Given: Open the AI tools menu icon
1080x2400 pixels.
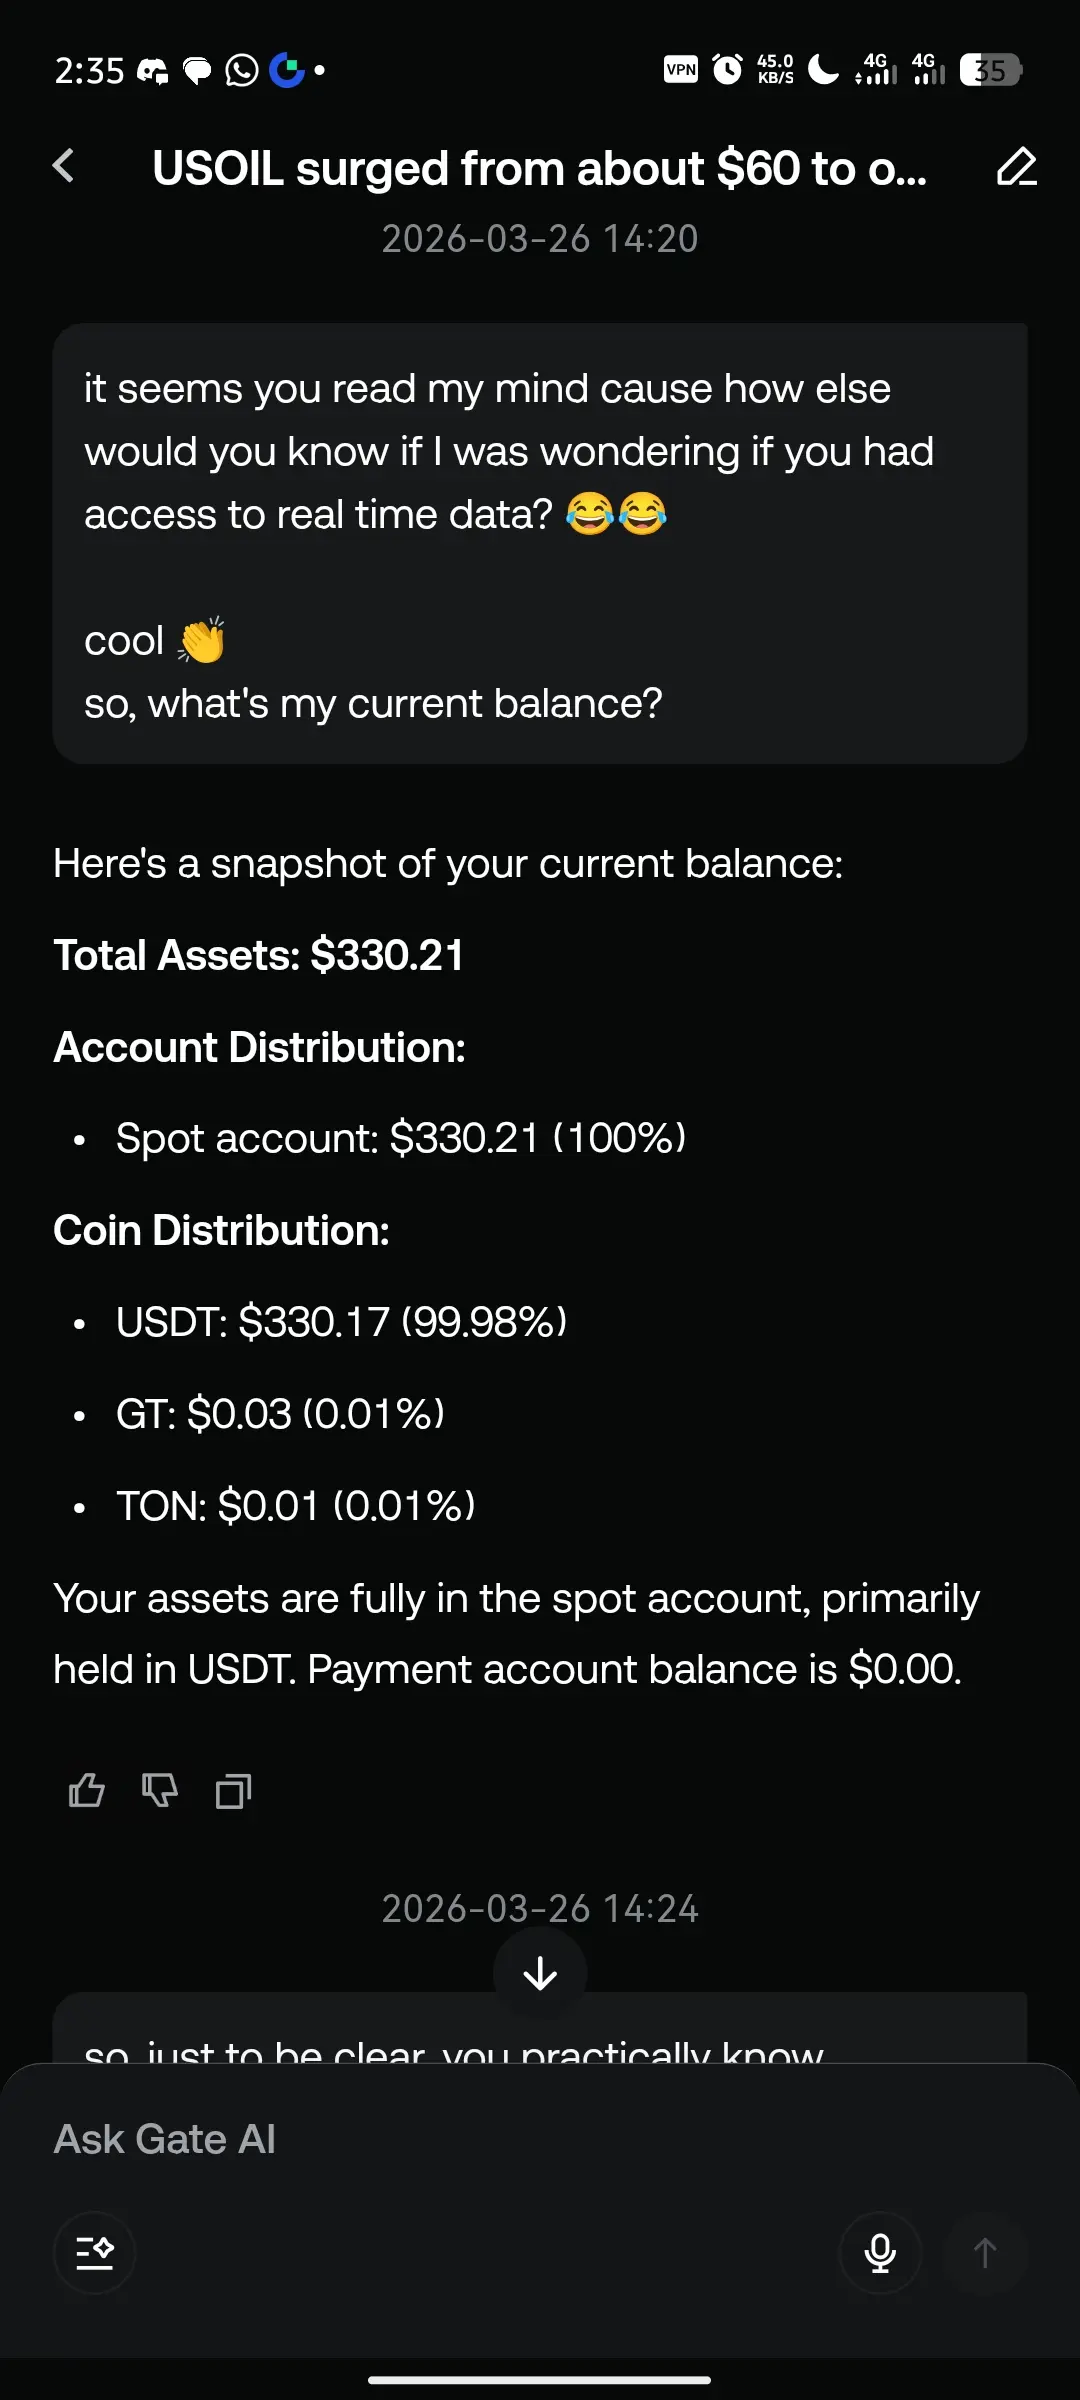Looking at the screenshot, I should click(x=95, y=2253).
